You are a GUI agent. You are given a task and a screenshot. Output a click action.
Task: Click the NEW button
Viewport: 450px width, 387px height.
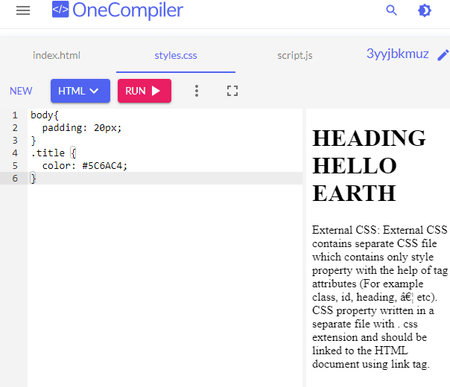(21, 91)
